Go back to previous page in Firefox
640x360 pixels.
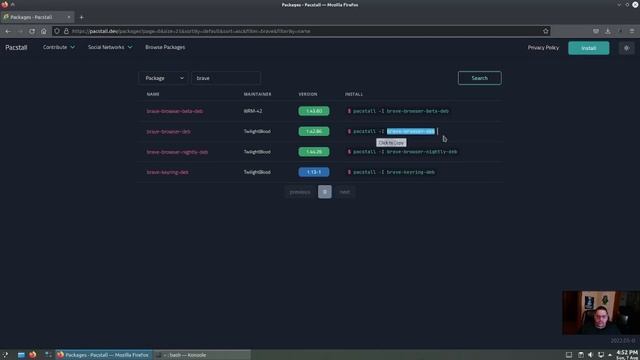click(8, 31)
